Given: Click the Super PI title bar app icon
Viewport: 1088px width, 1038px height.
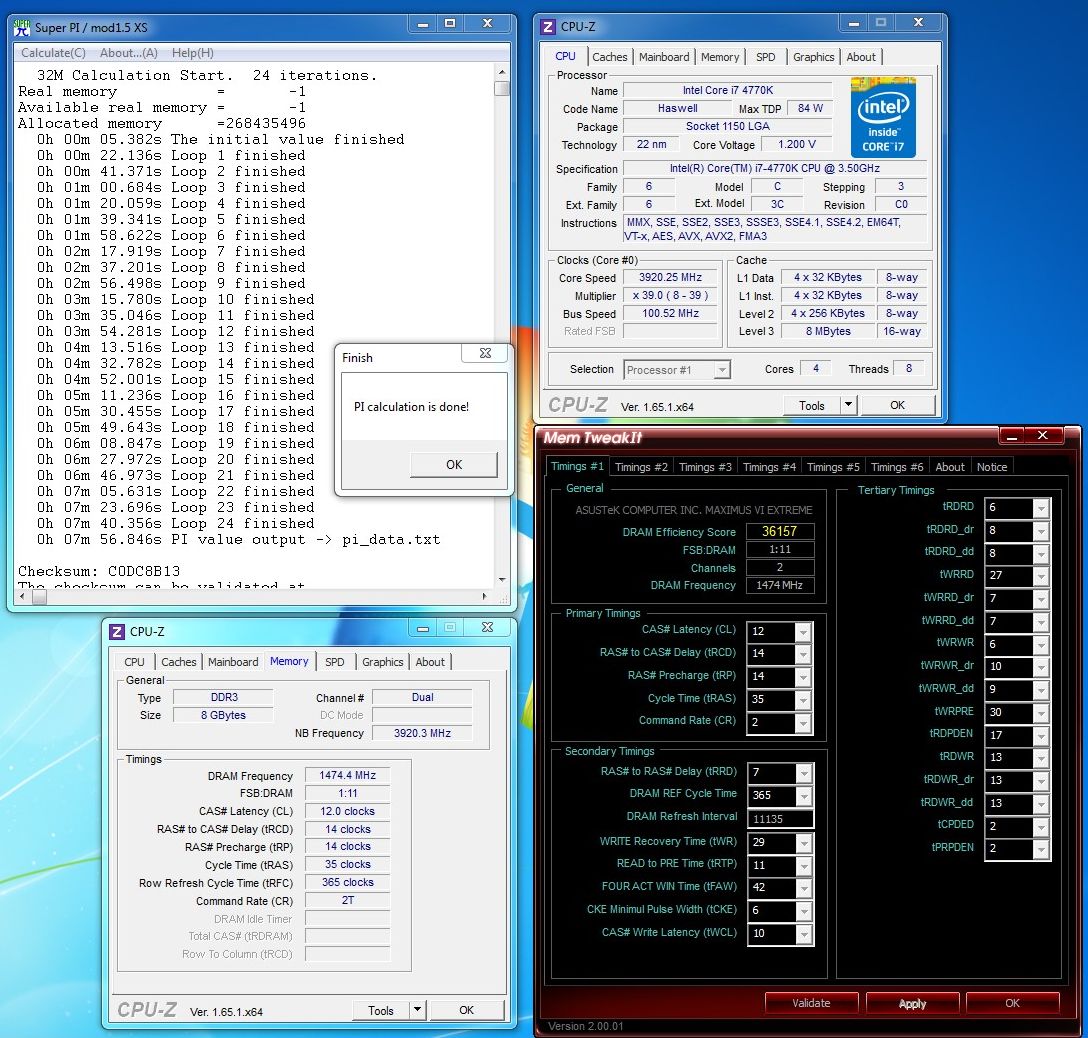Looking at the screenshot, I should [21, 28].
